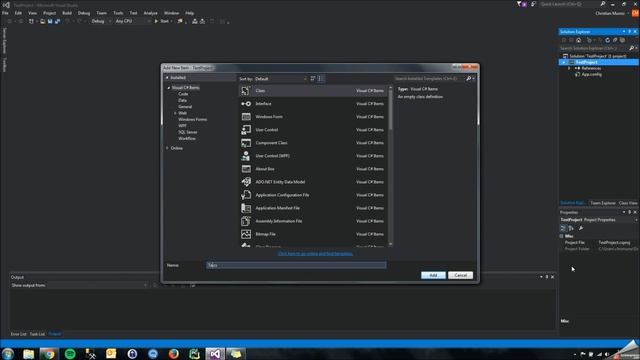Open Google Chrome from the taskbar
The height and width of the screenshot is (360, 640).
[x=49, y=353]
